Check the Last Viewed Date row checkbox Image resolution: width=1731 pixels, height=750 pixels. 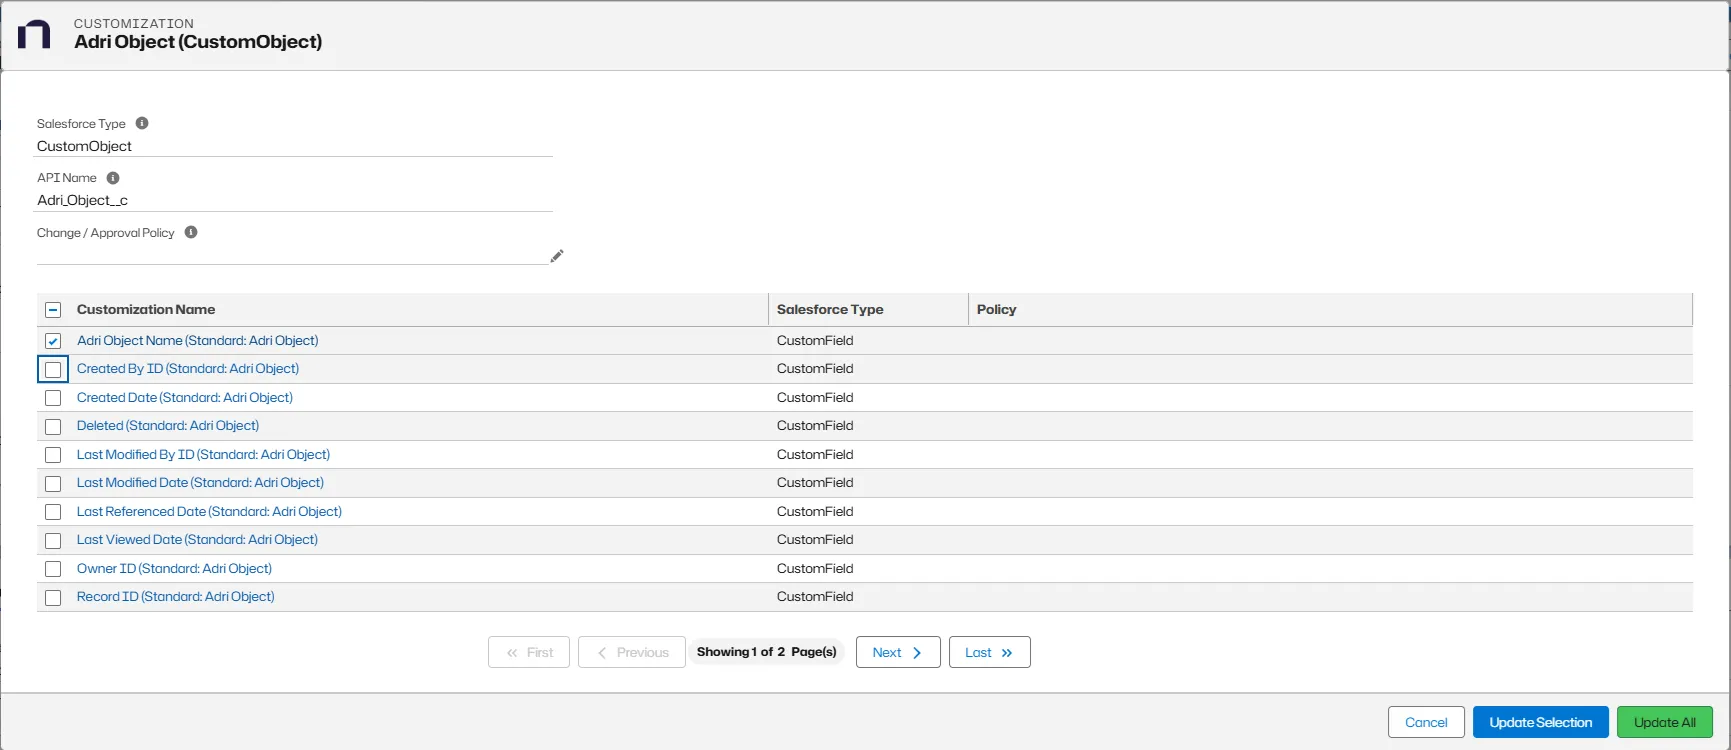53,540
